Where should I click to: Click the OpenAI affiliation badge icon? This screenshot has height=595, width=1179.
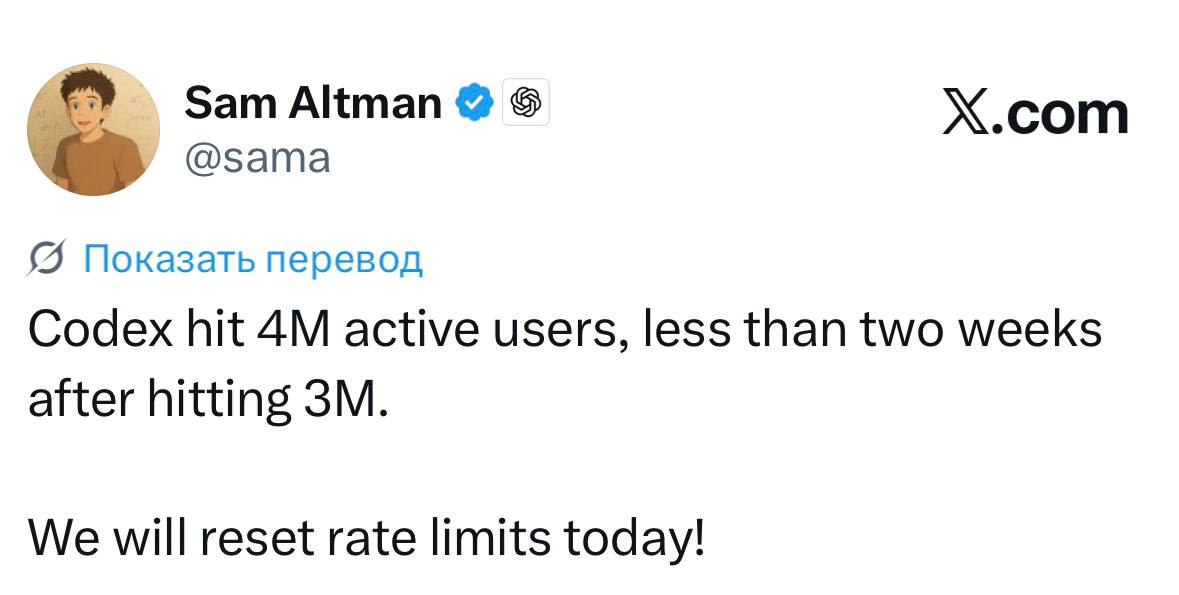pyautogui.click(x=526, y=101)
